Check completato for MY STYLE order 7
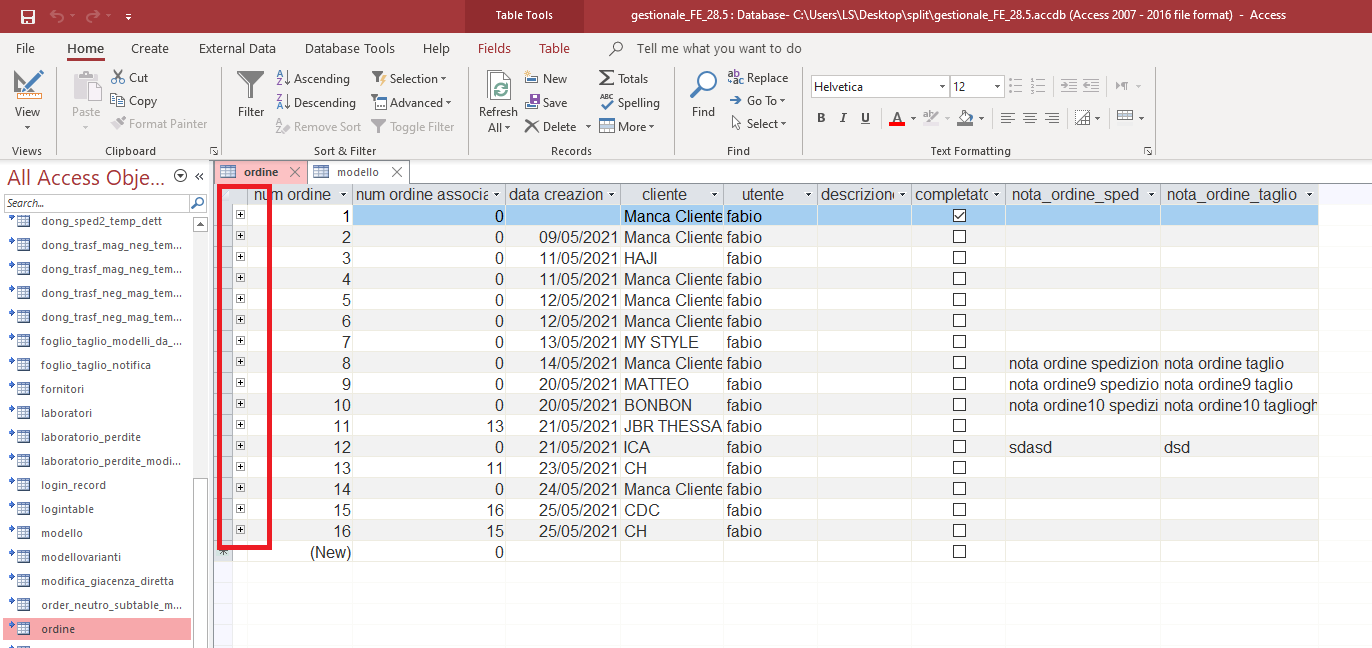This screenshot has width=1372, height=648. (959, 342)
